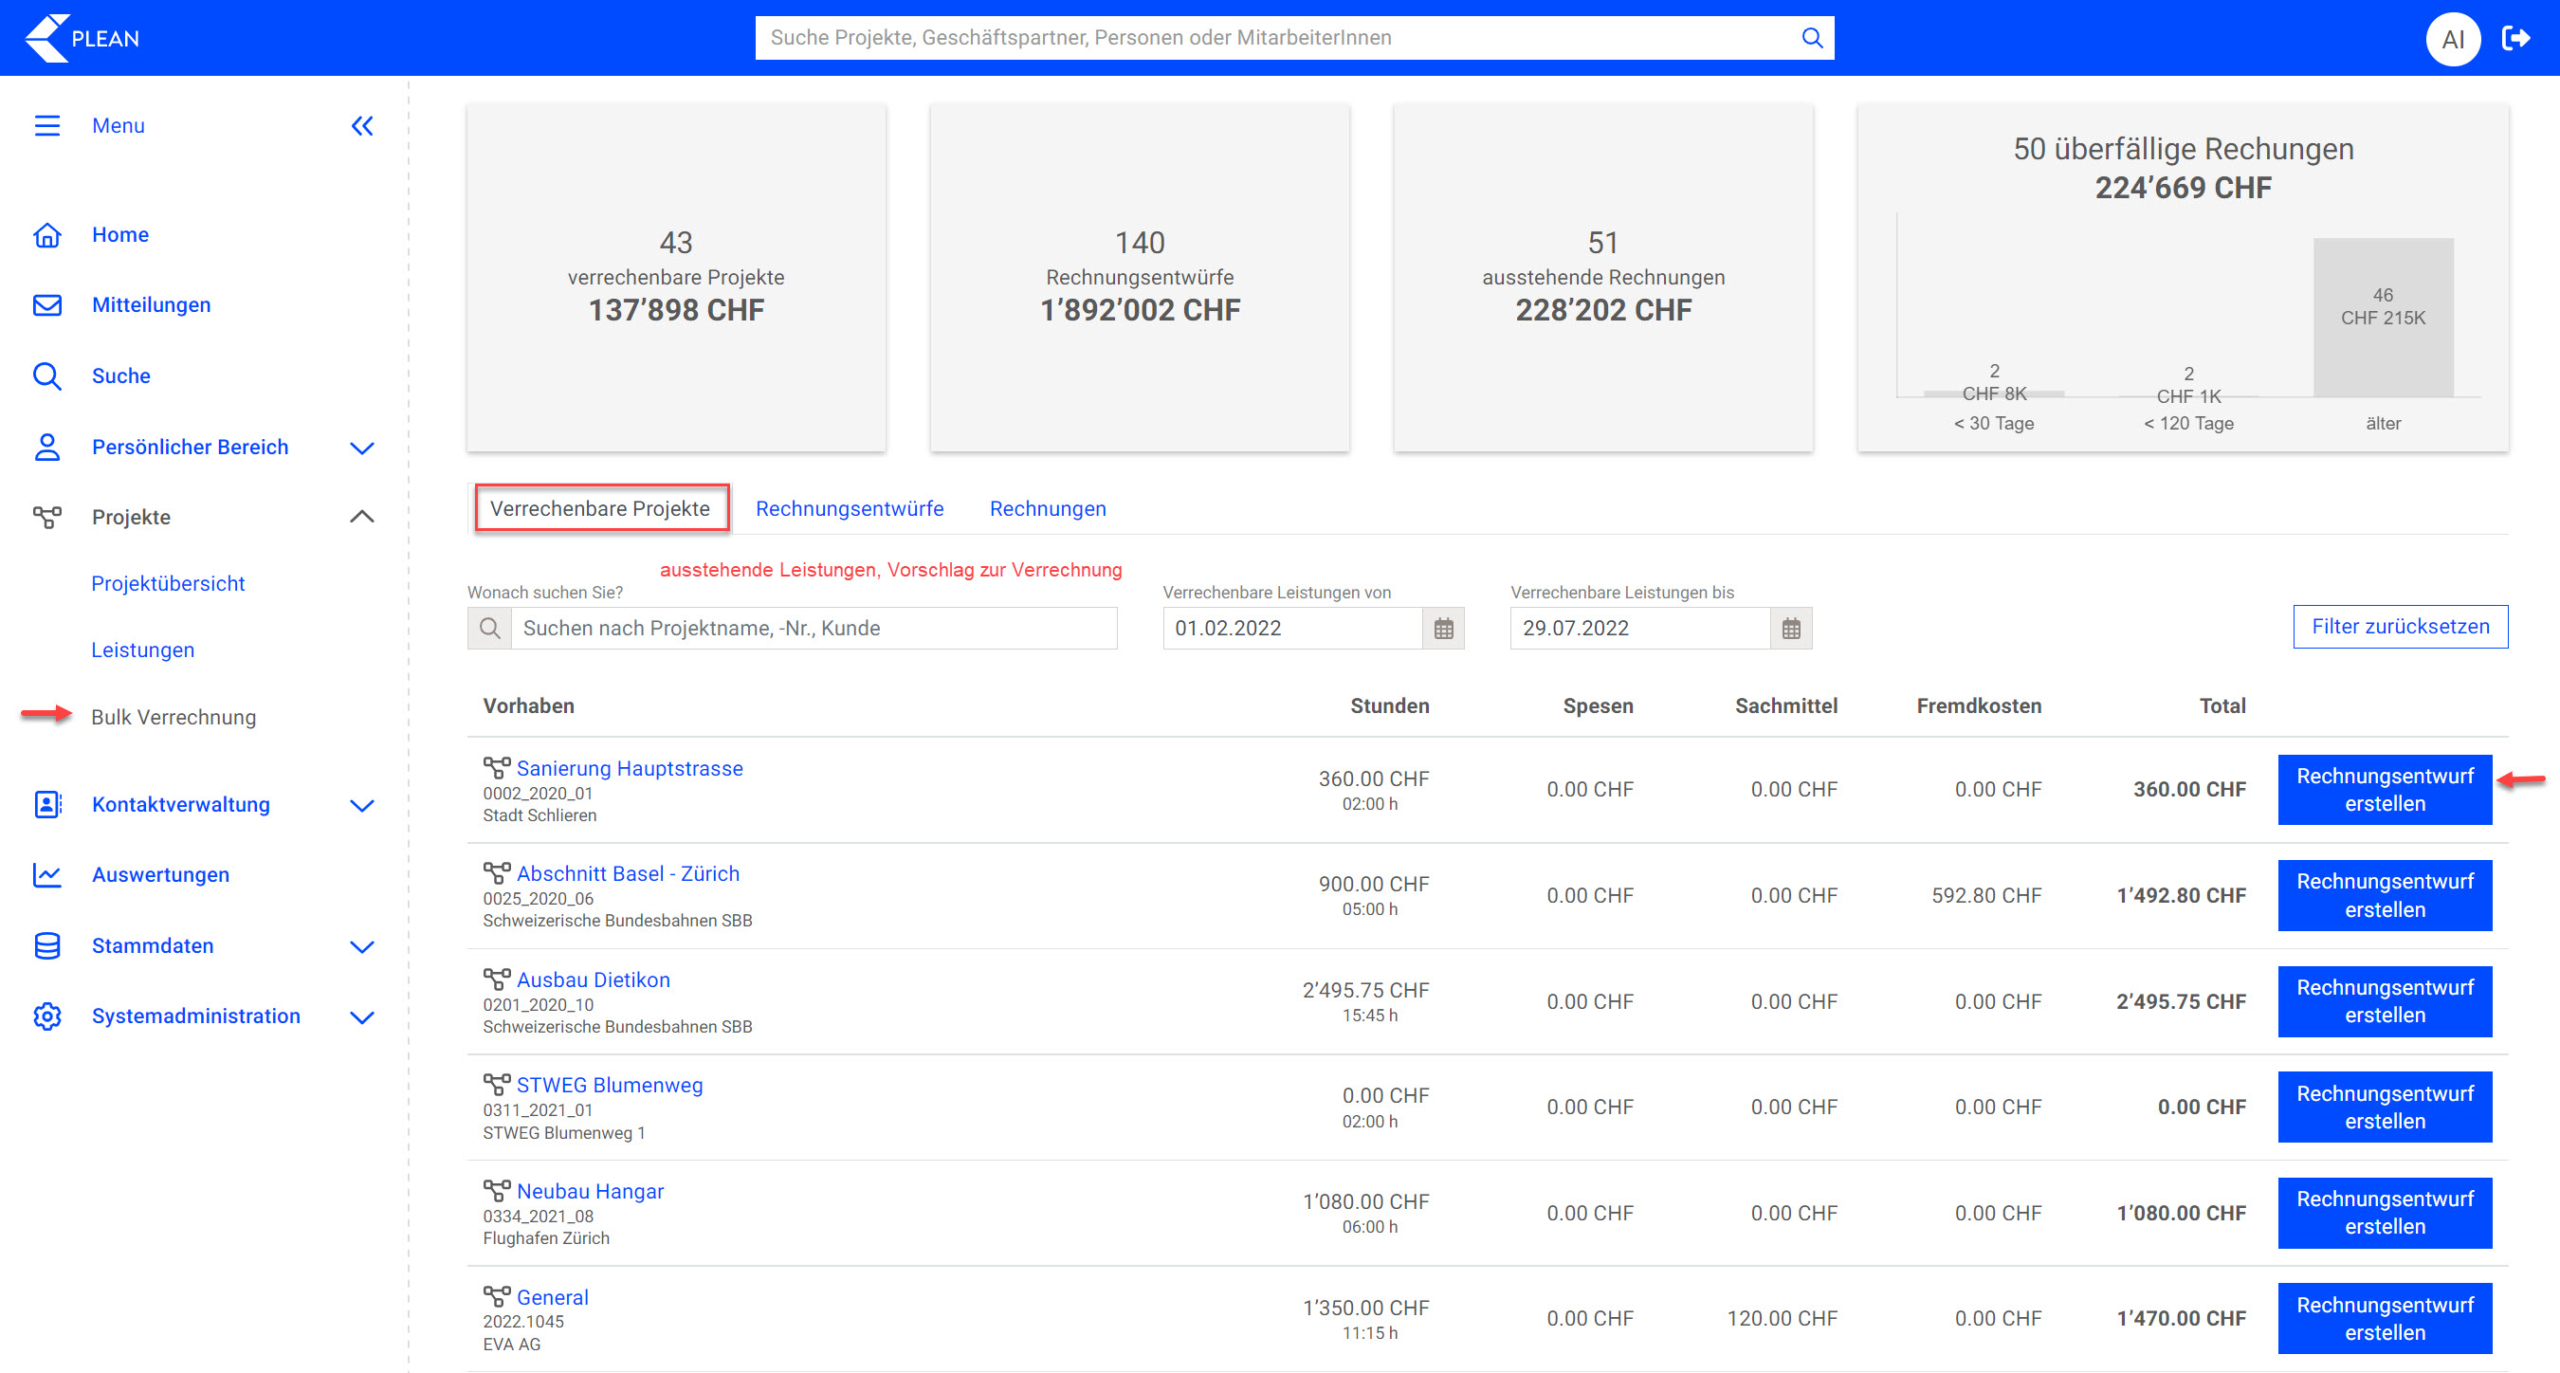Create invoice draft for Sanierung Hauptstrasse

[x=2384, y=790]
